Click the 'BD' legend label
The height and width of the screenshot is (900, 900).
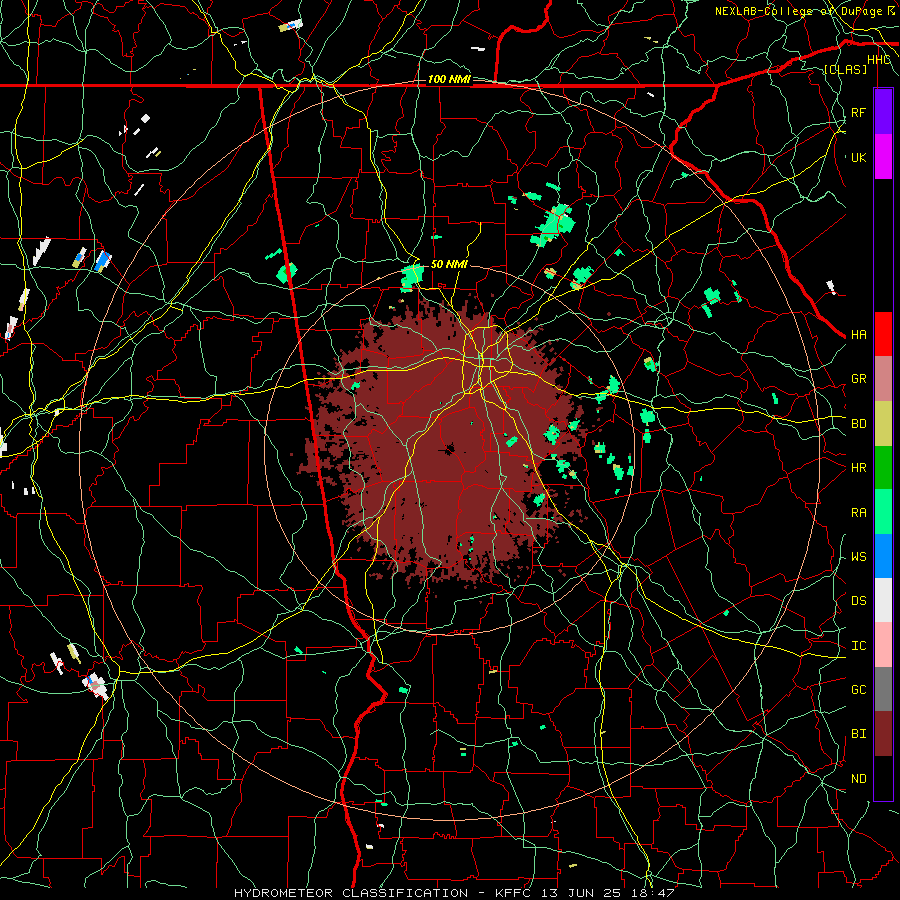tap(858, 424)
